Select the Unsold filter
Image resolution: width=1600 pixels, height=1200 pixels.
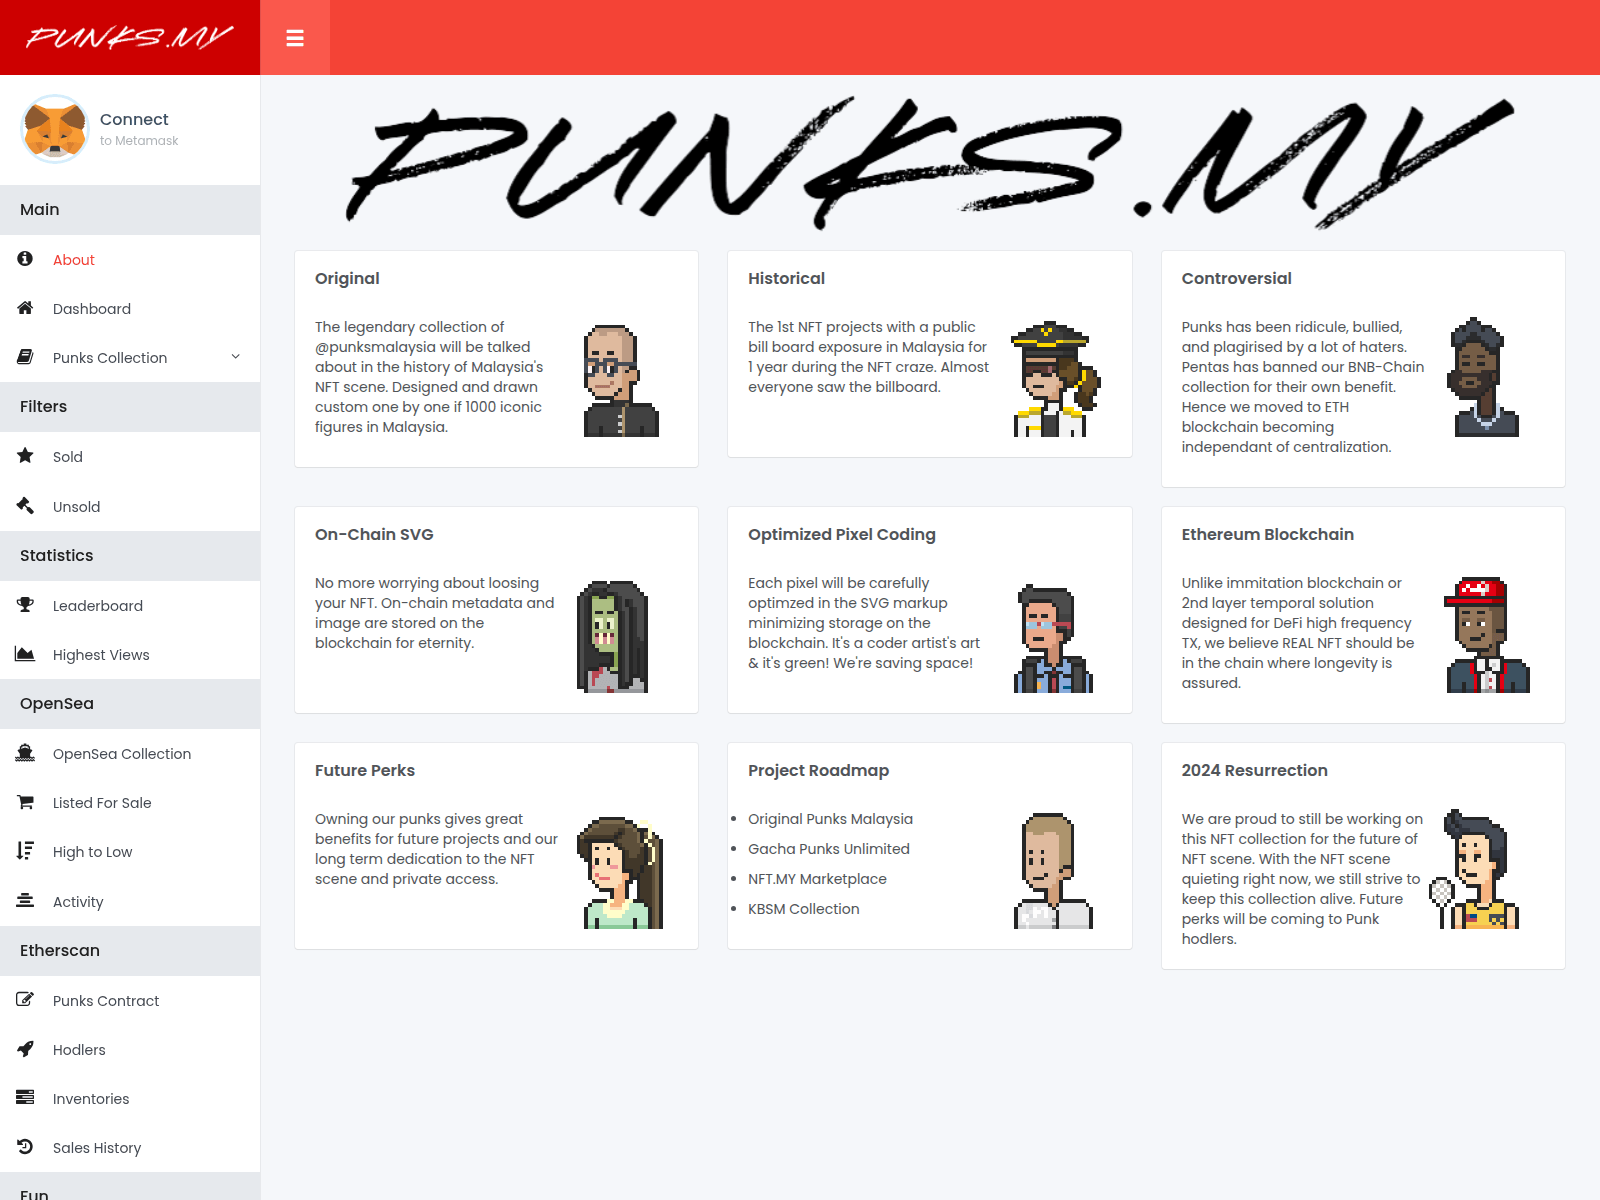pyautogui.click(x=130, y=507)
